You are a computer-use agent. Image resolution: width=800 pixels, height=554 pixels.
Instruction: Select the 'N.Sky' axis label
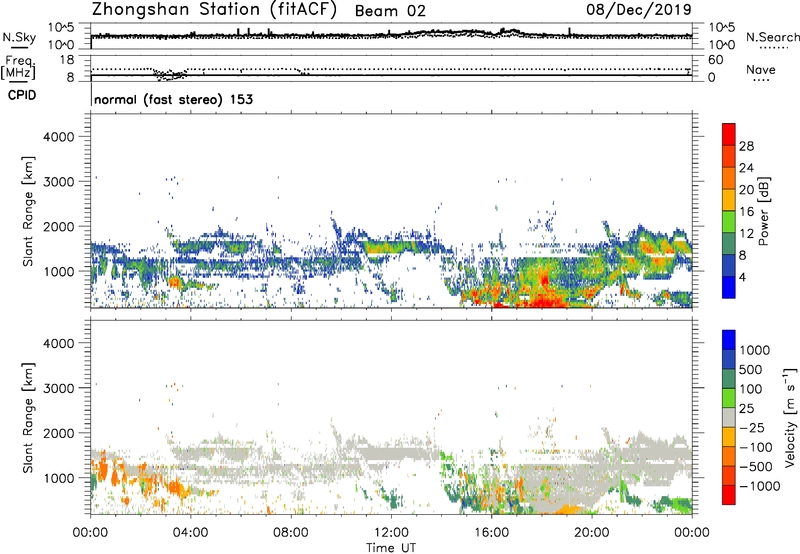[x=19, y=37]
